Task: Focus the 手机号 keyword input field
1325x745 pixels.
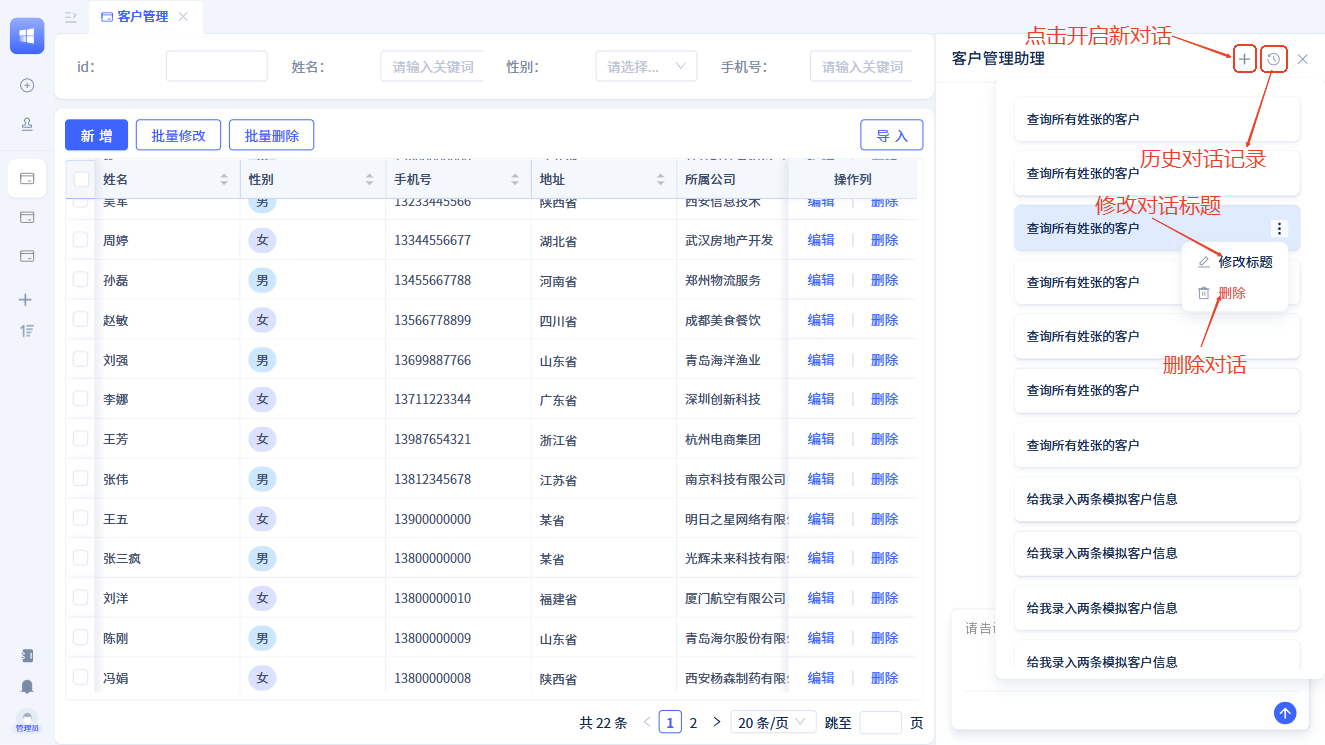Action: point(861,67)
